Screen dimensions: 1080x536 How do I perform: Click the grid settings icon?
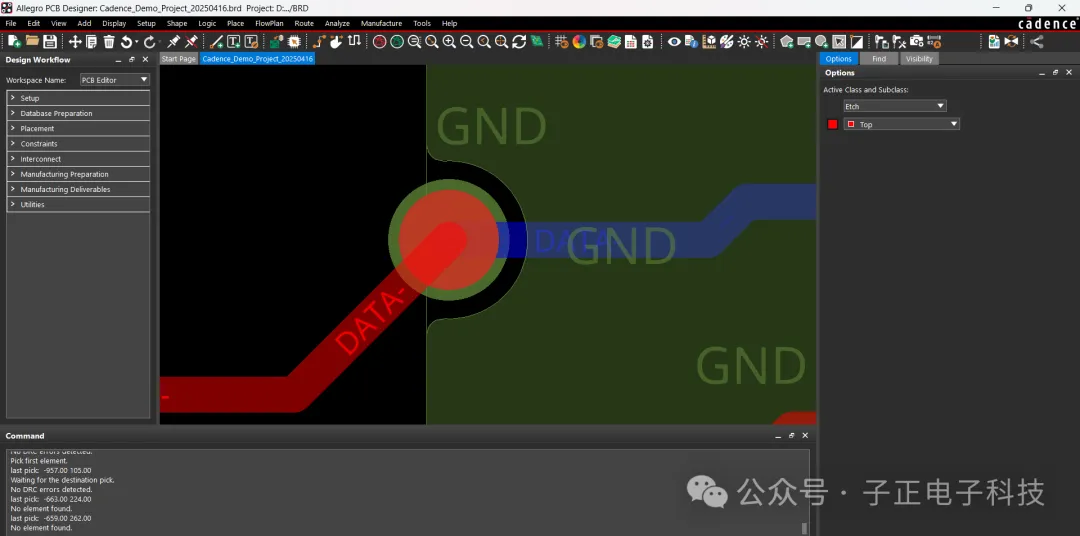click(x=561, y=41)
